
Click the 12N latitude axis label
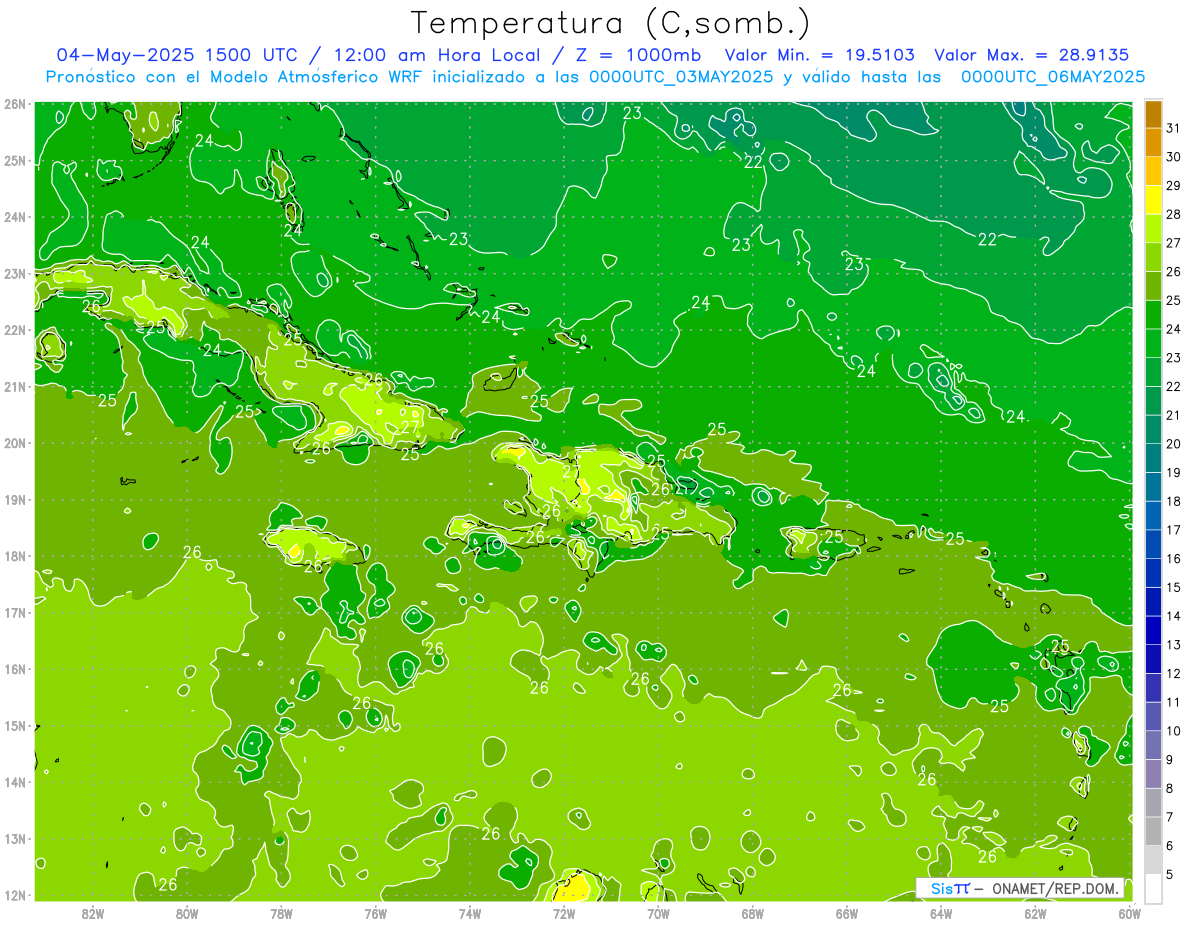pos(15,895)
